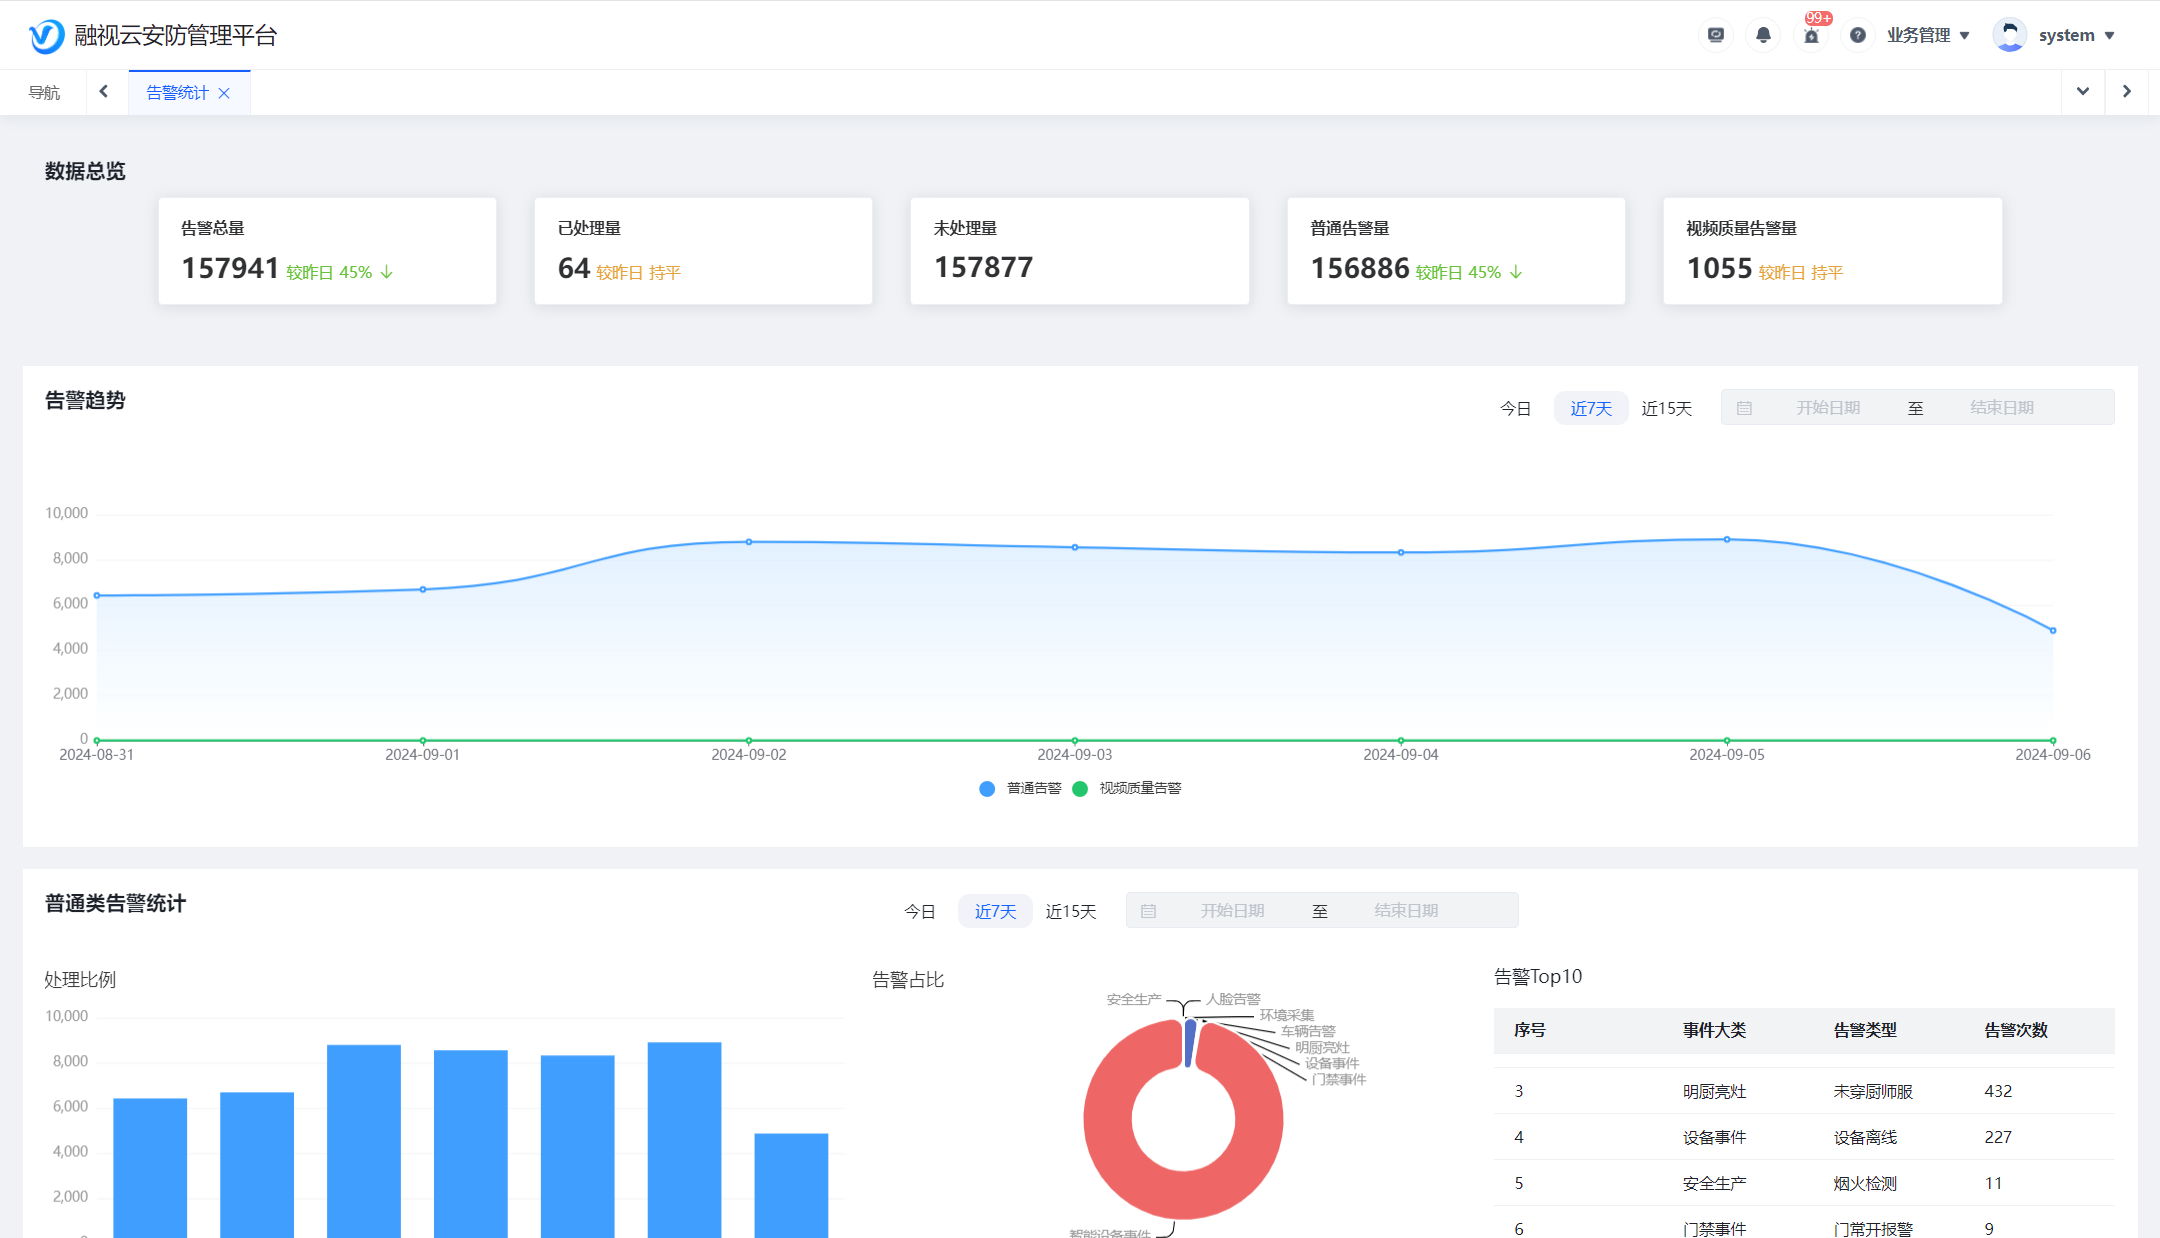The image size is (2160, 1238).
Task: Click the help question mark icon
Action: tap(1858, 35)
